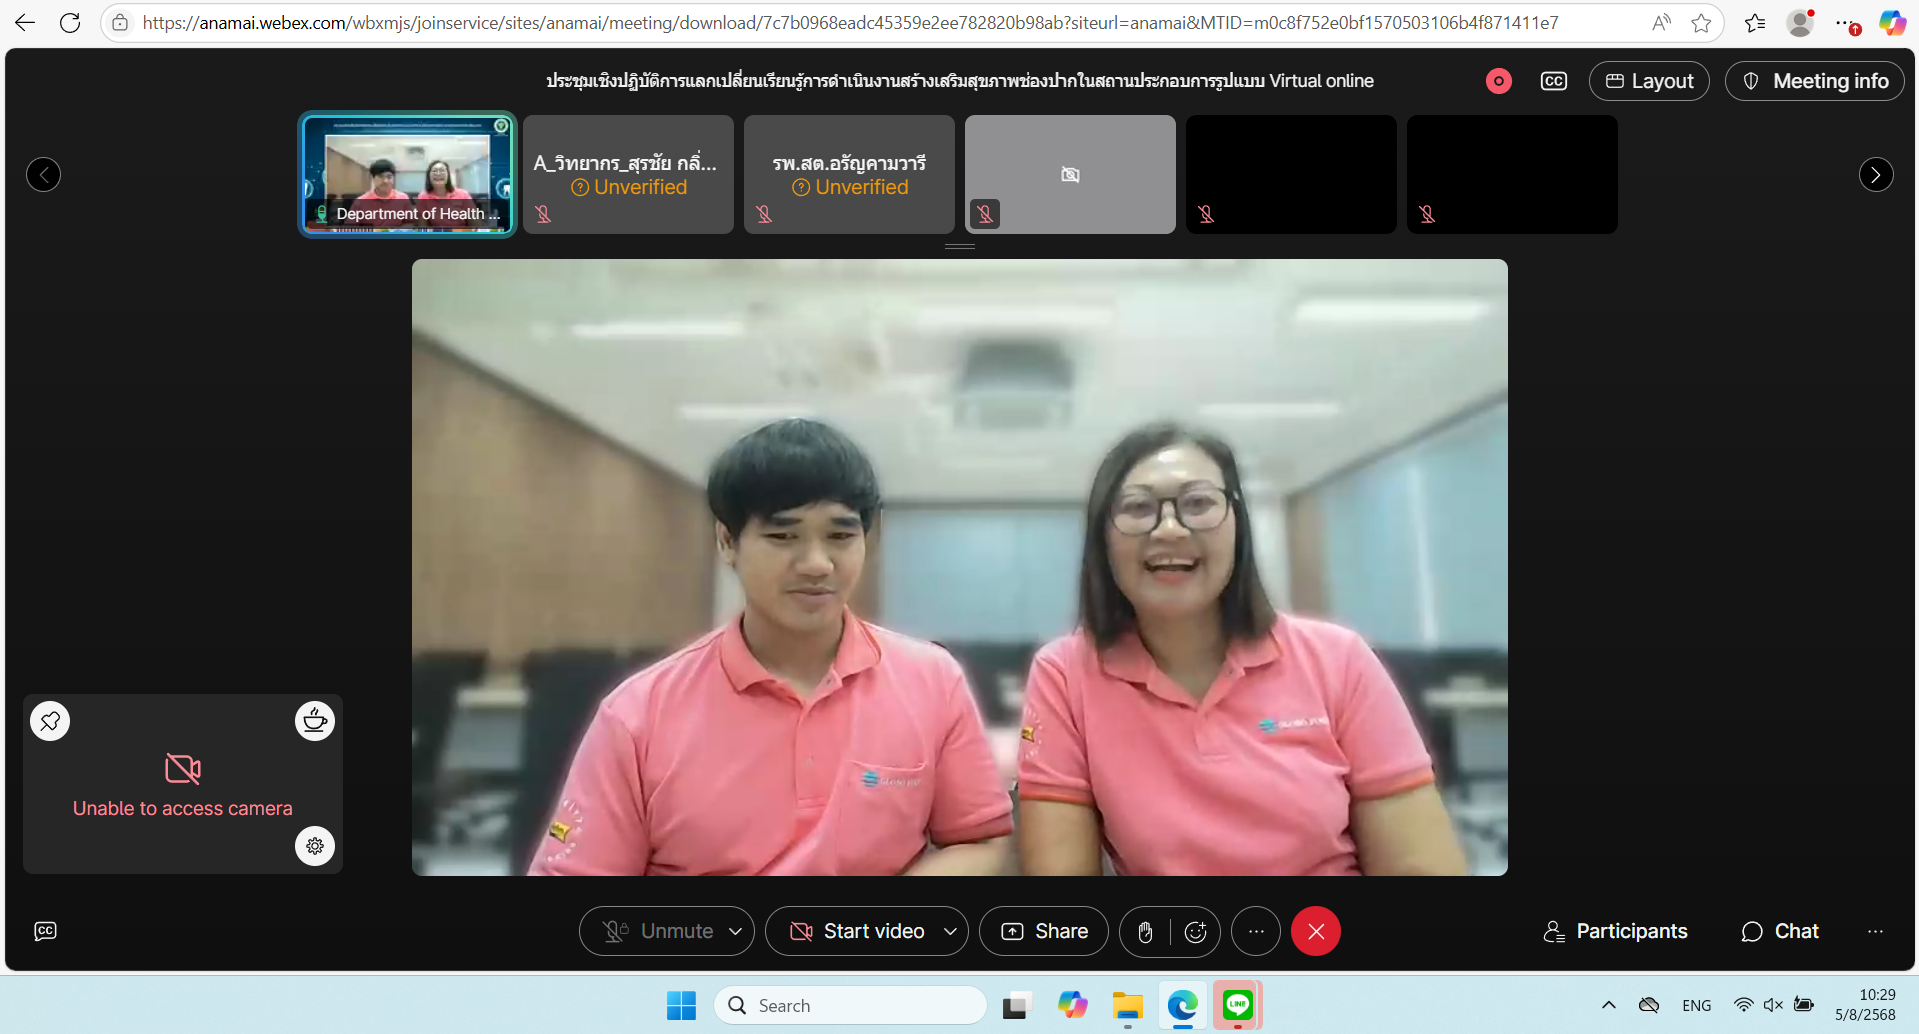Open more options menu in control bar
Screen dimensions: 1919x1034
(x=1256, y=932)
